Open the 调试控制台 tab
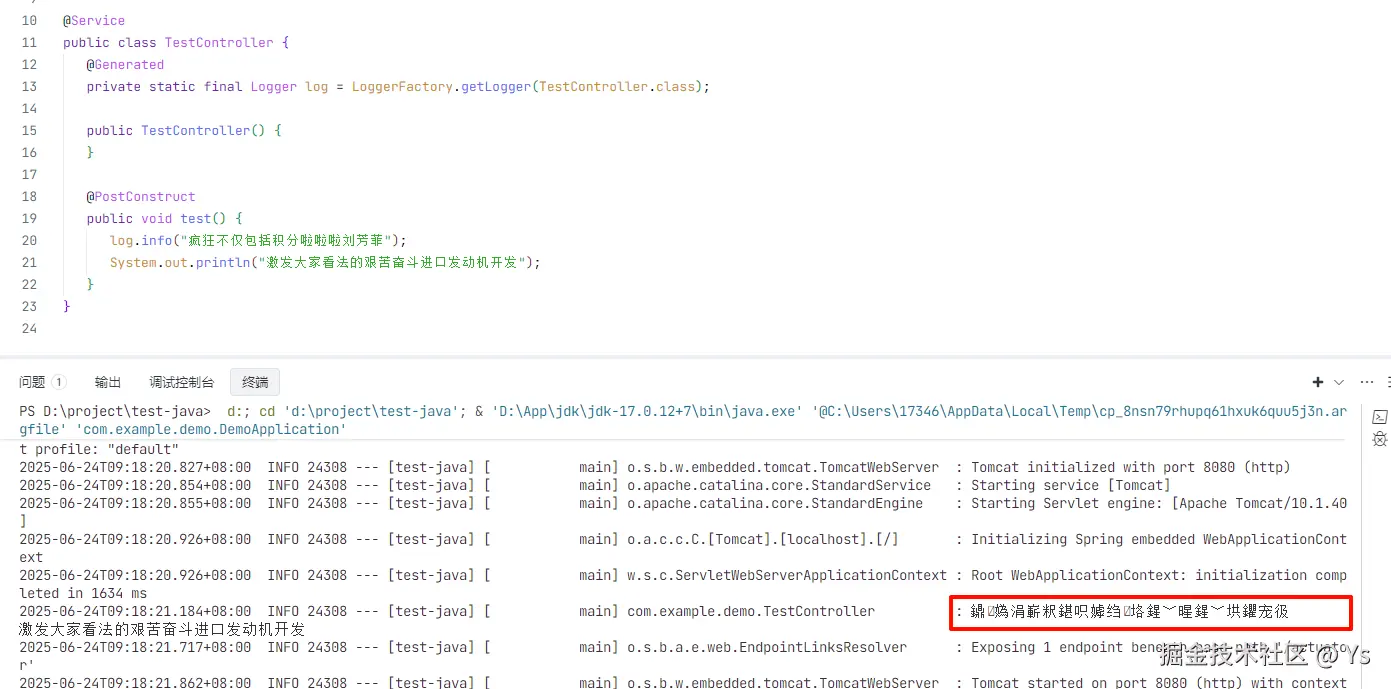The height and width of the screenshot is (689, 1391). point(182,382)
